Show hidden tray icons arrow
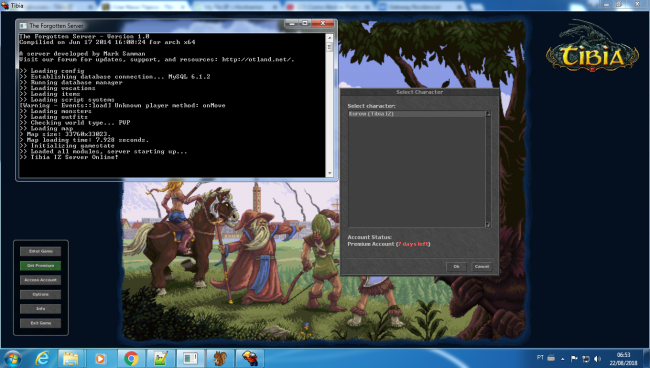This screenshot has width=650, height=368. (563, 359)
